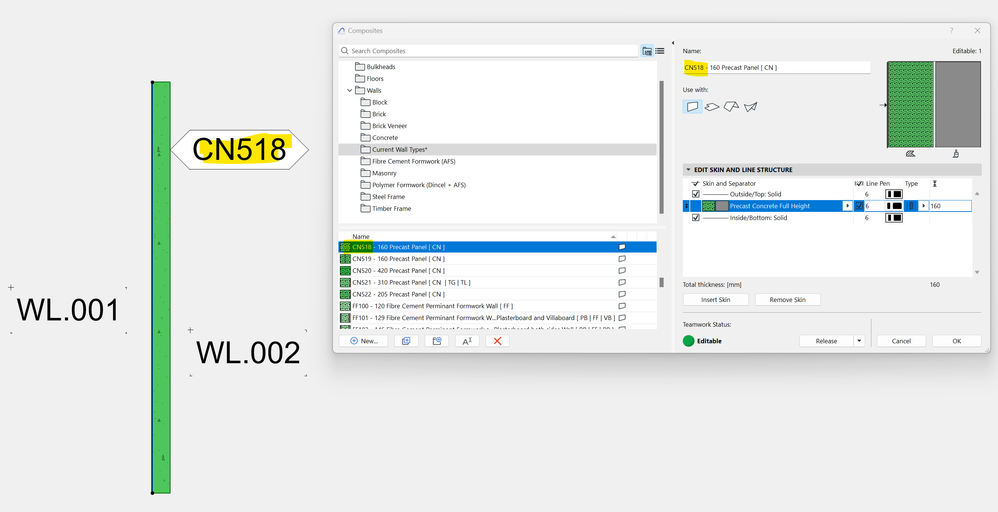Sort composites list by Name header arrow
This screenshot has width=998, height=512.
pyautogui.click(x=614, y=236)
